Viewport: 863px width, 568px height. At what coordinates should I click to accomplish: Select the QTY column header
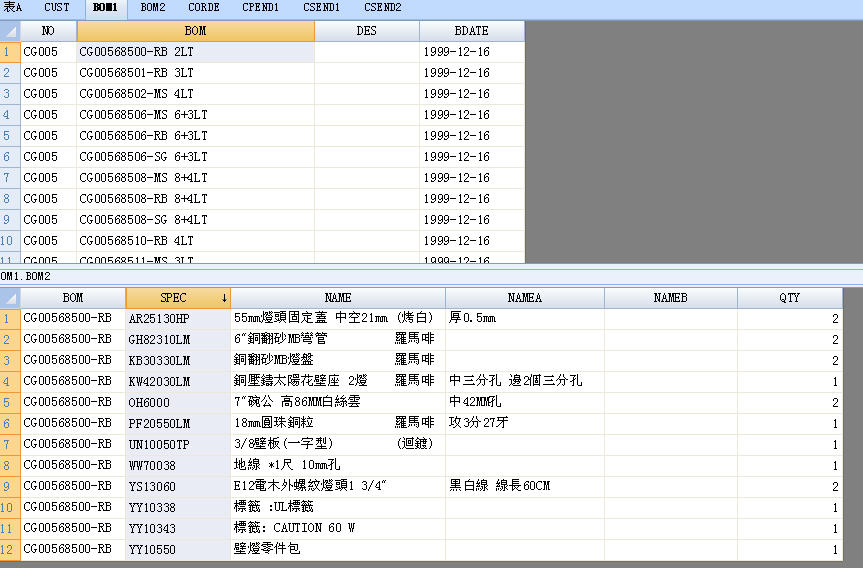(789, 298)
